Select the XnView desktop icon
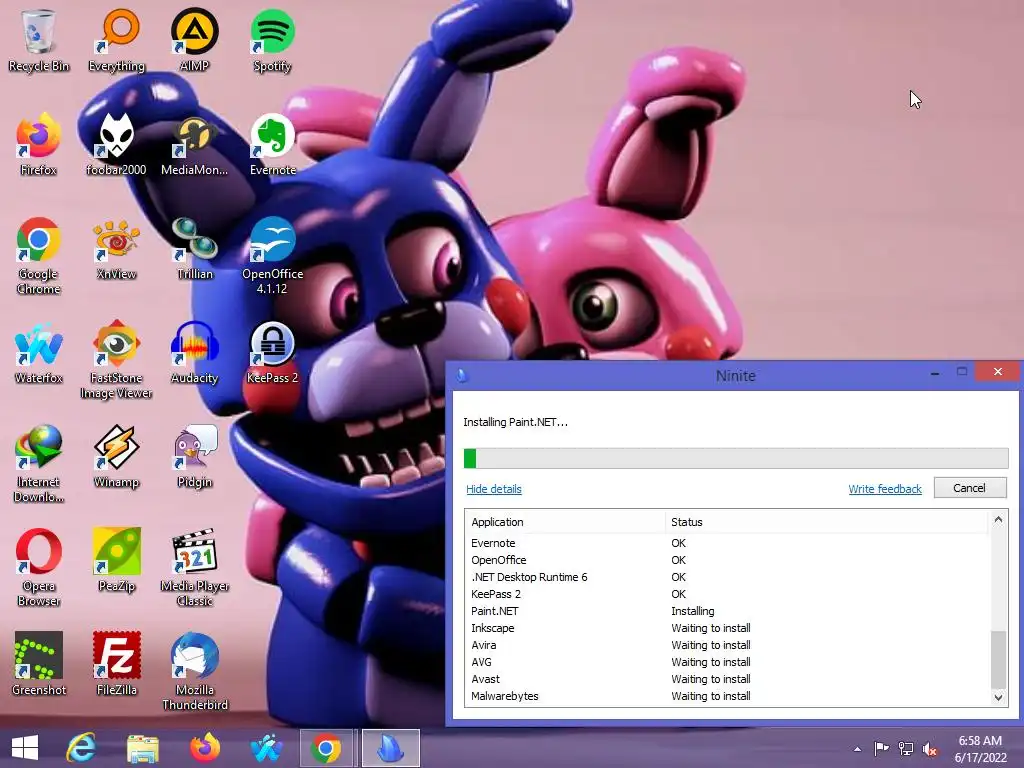This screenshot has height=768, width=1024. (x=116, y=248)
